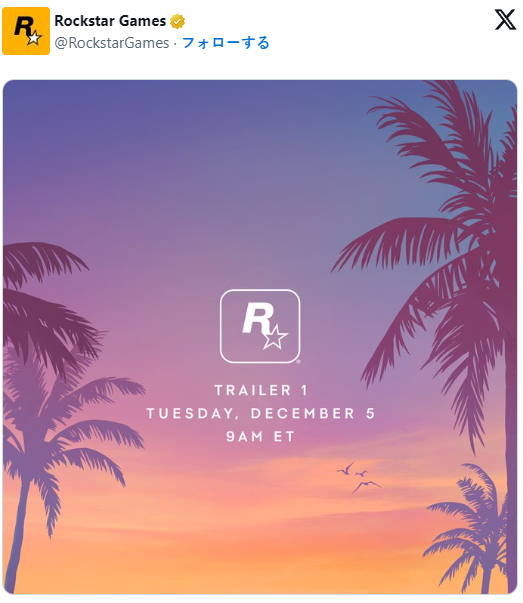This screenshot has height=603, width=523.
Task: Click the star on the centered Rockstar logo
Action: (x=275, y=338)
